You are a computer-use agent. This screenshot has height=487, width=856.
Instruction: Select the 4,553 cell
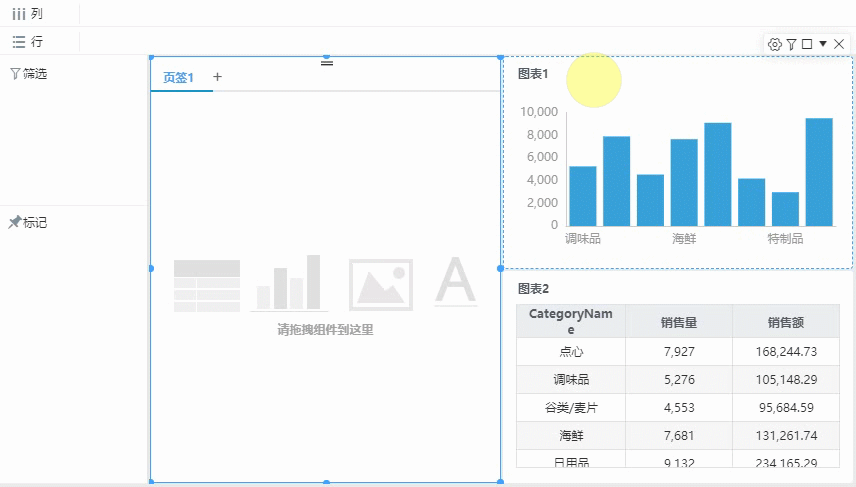coord(679,407)
